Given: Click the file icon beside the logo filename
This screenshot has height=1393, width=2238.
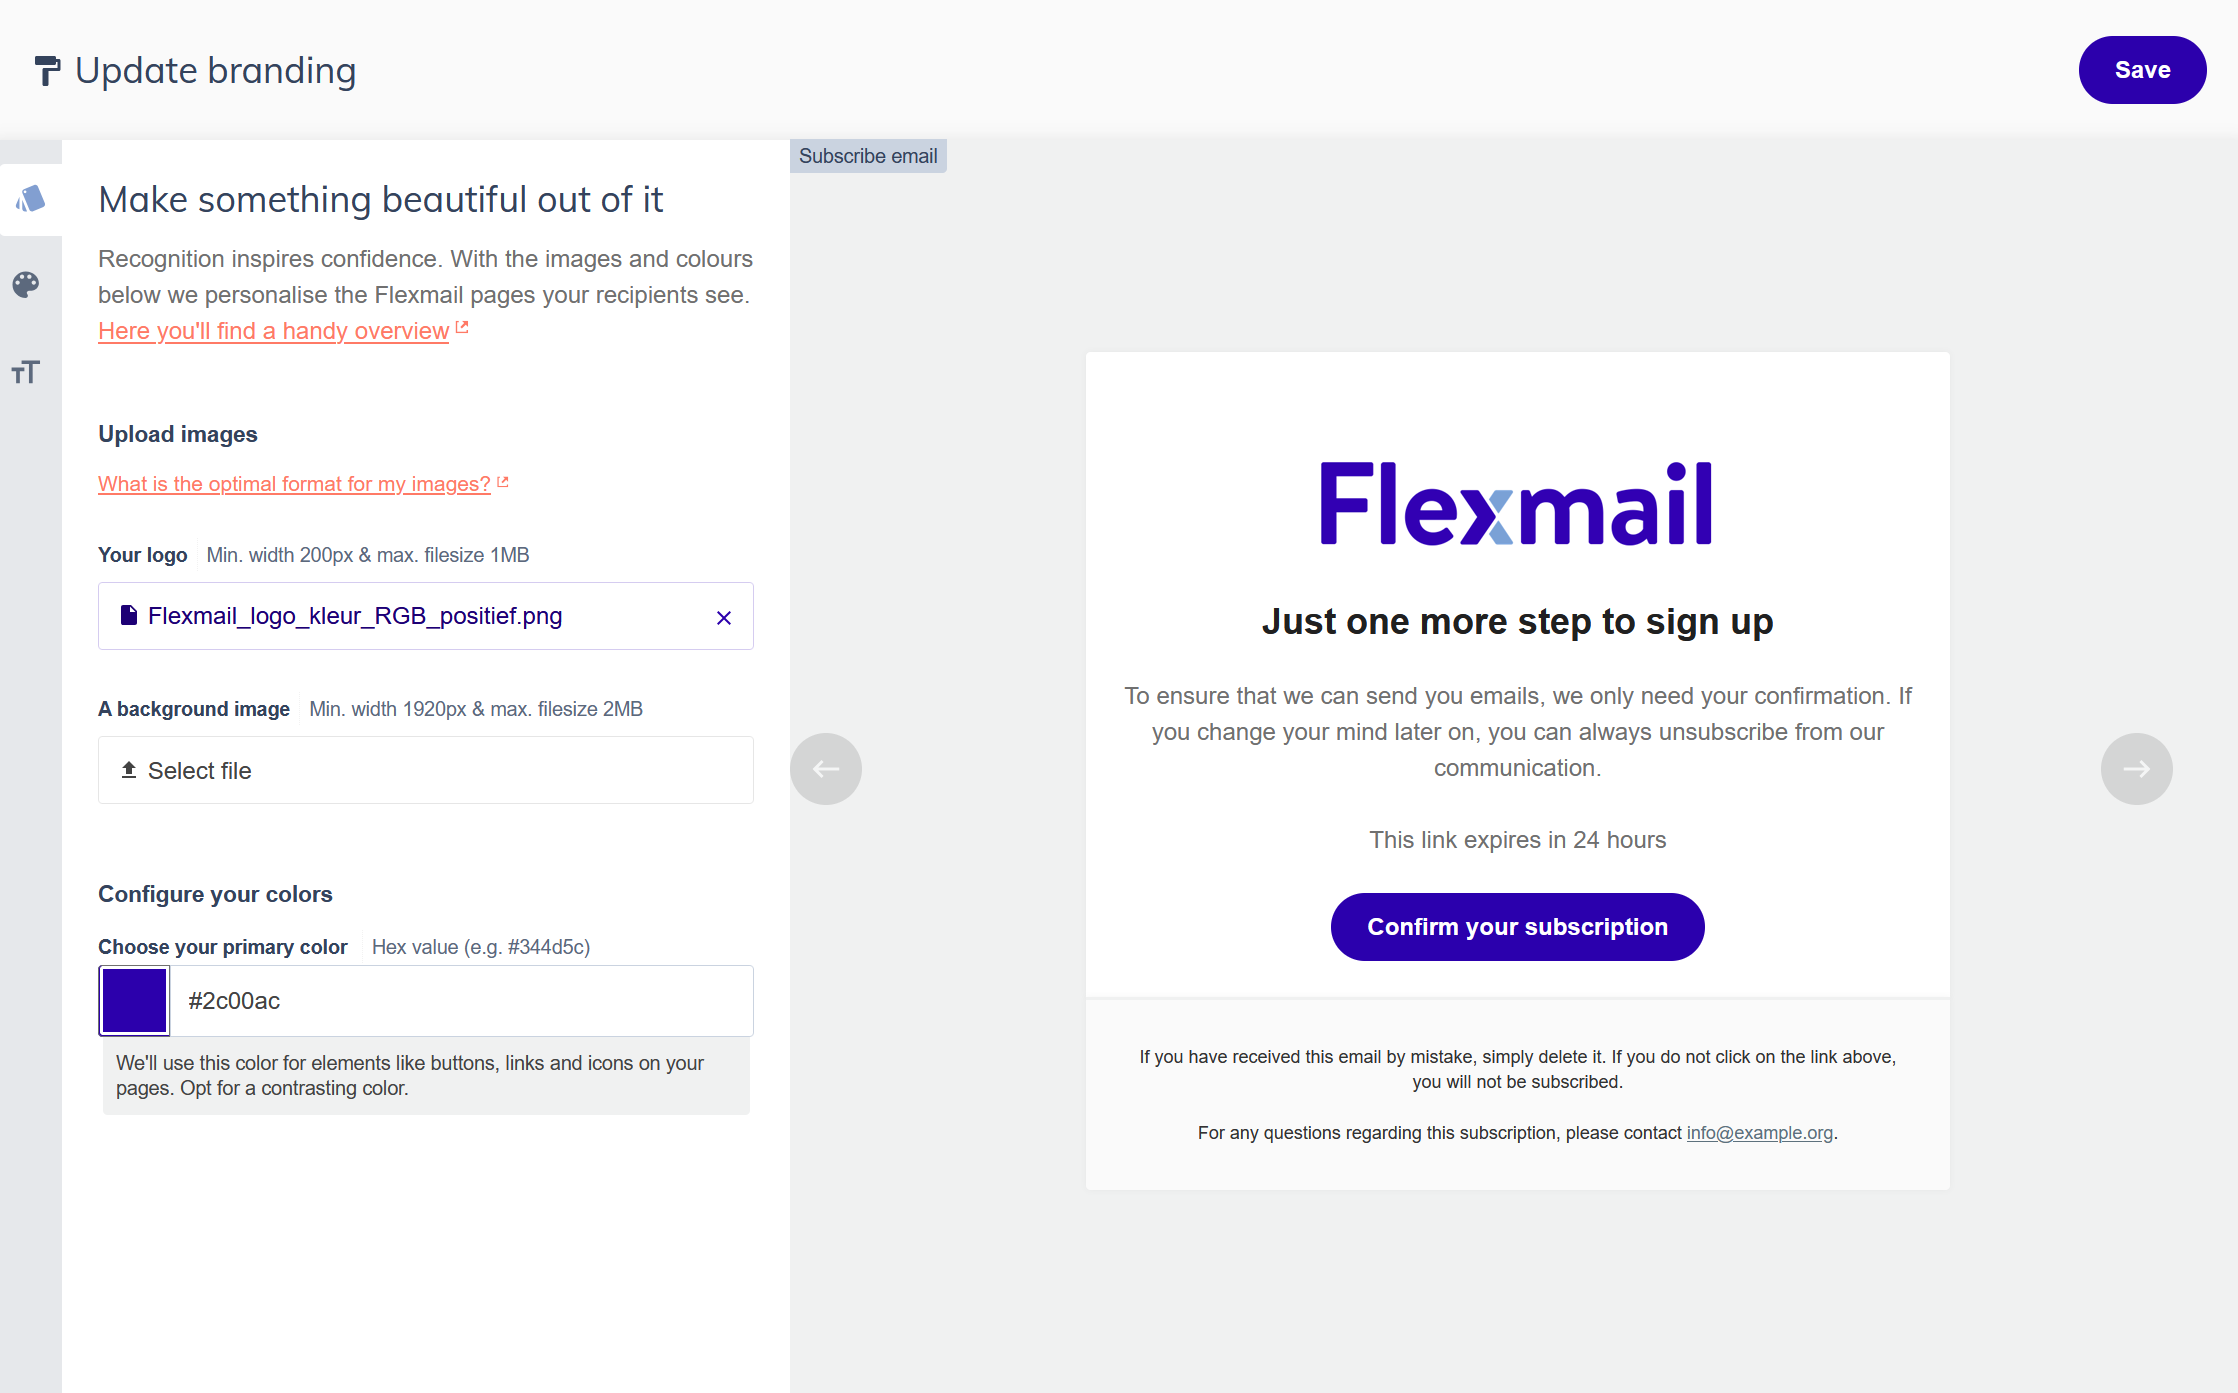Looking at the screenshot, I should point(129,615).
